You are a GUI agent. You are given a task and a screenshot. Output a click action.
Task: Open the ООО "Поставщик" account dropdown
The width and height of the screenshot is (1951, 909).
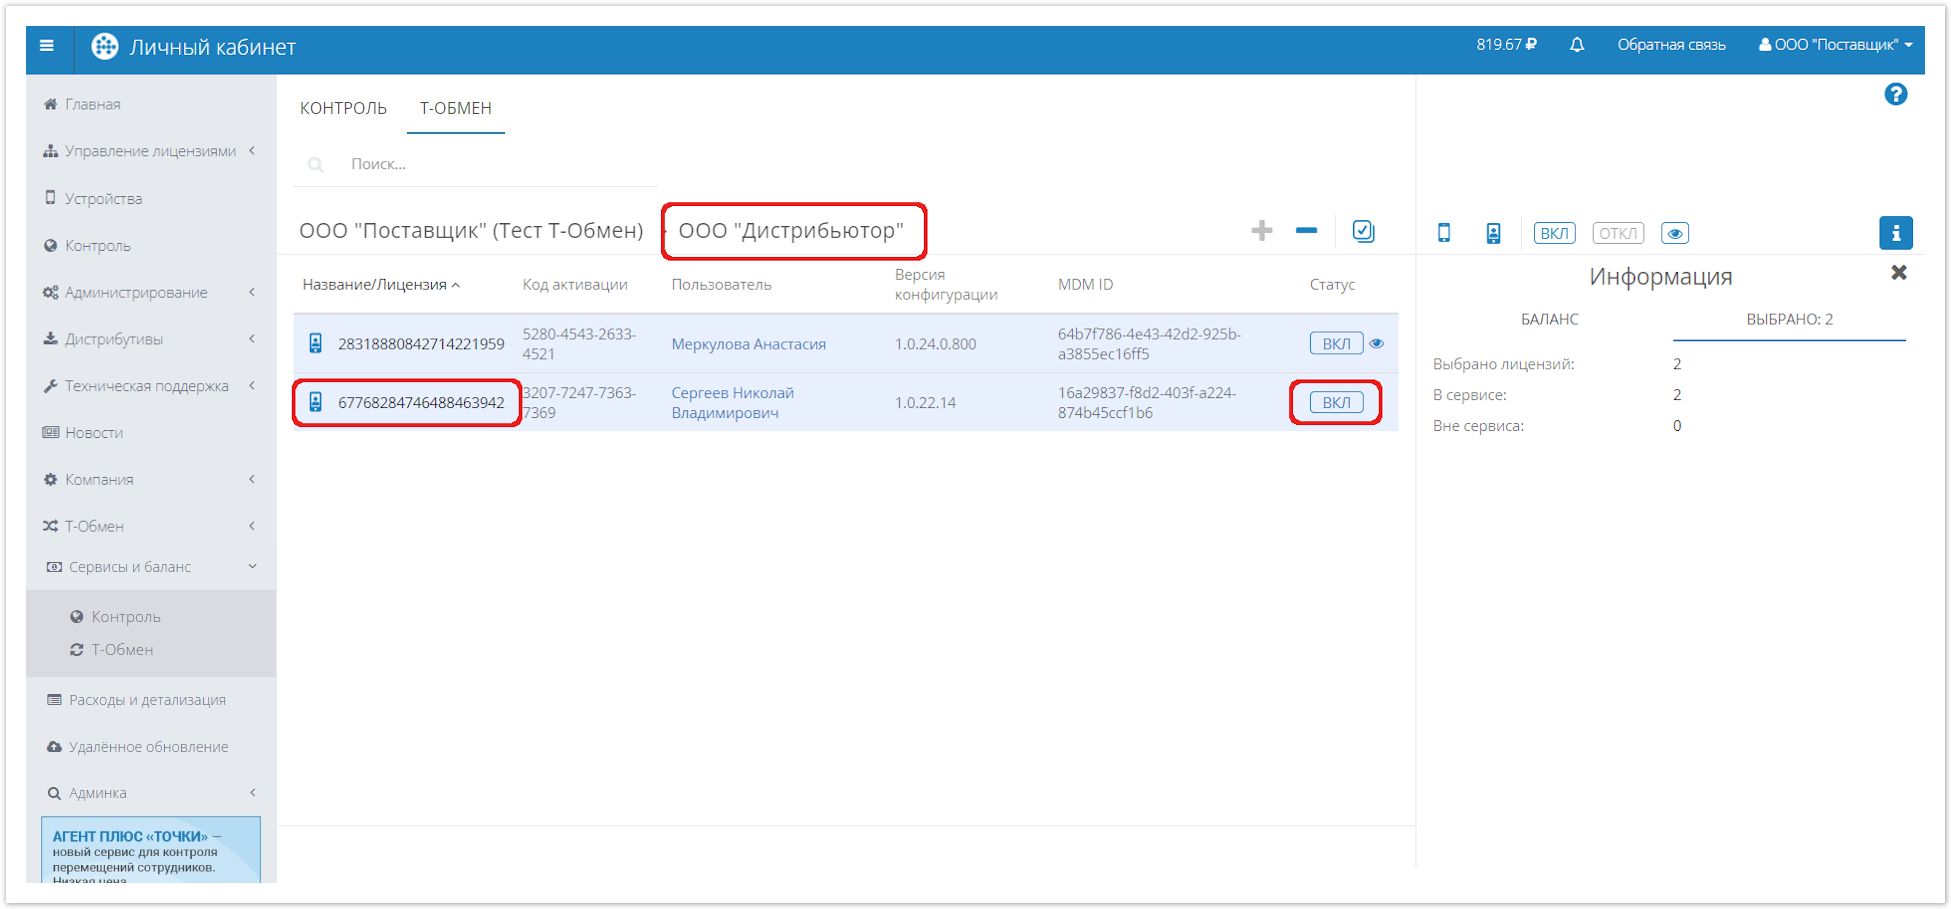(1836, 45)
